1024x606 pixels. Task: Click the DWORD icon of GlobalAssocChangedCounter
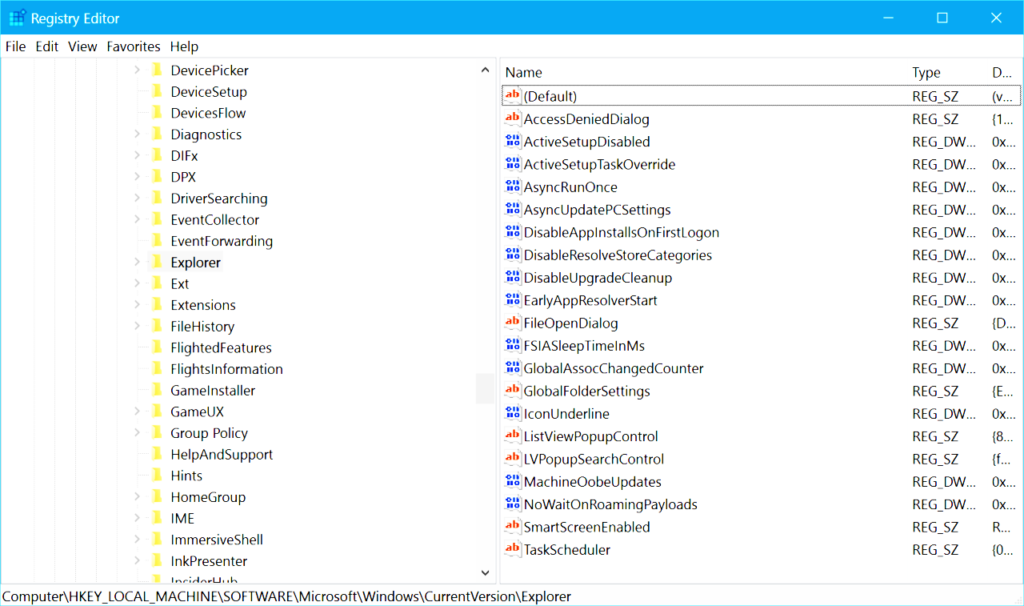(513, 368)
